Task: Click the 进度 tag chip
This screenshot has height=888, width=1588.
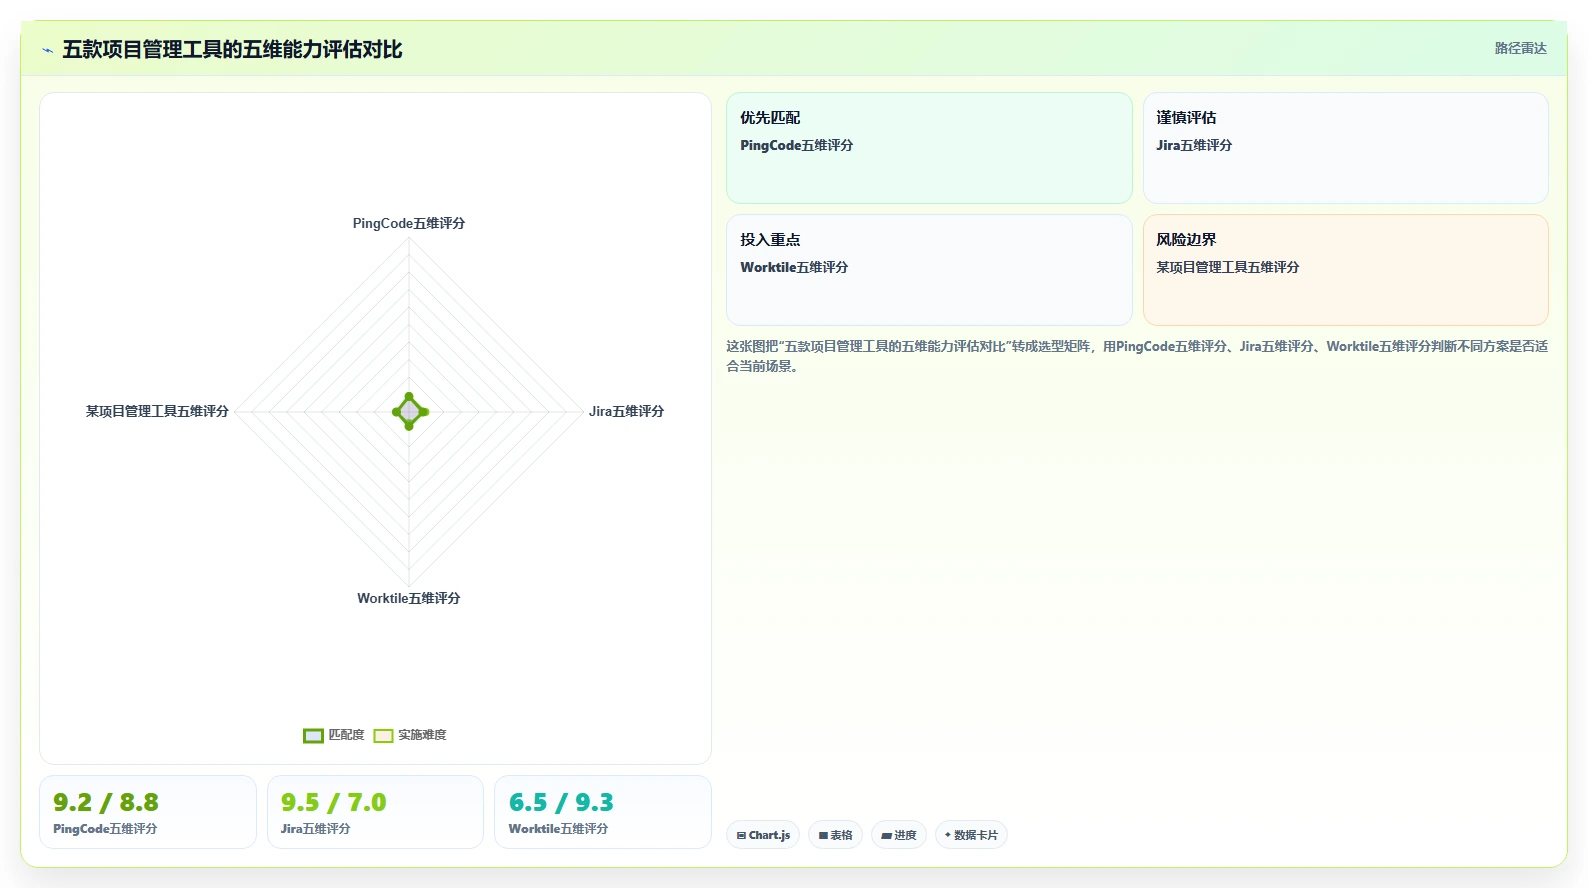Action: tap(899, 835)
